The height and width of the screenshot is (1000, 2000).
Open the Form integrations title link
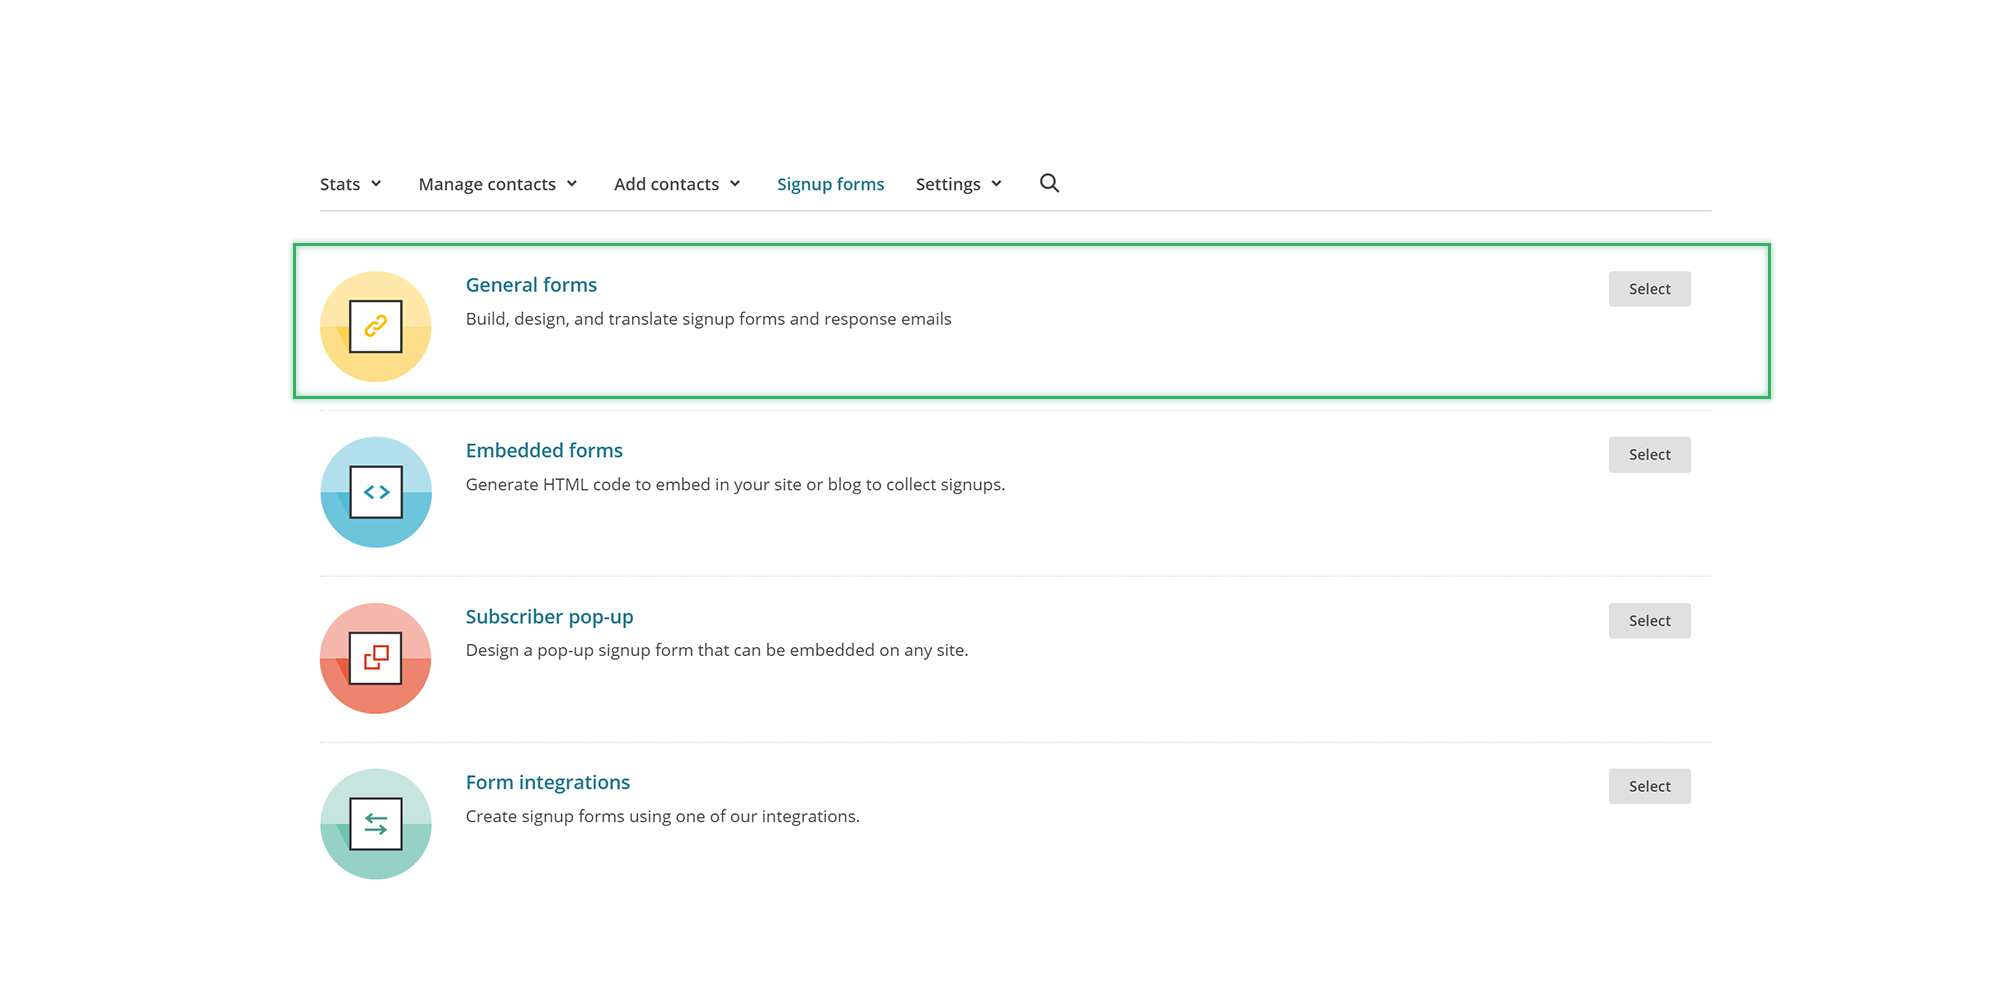point(548,783)
